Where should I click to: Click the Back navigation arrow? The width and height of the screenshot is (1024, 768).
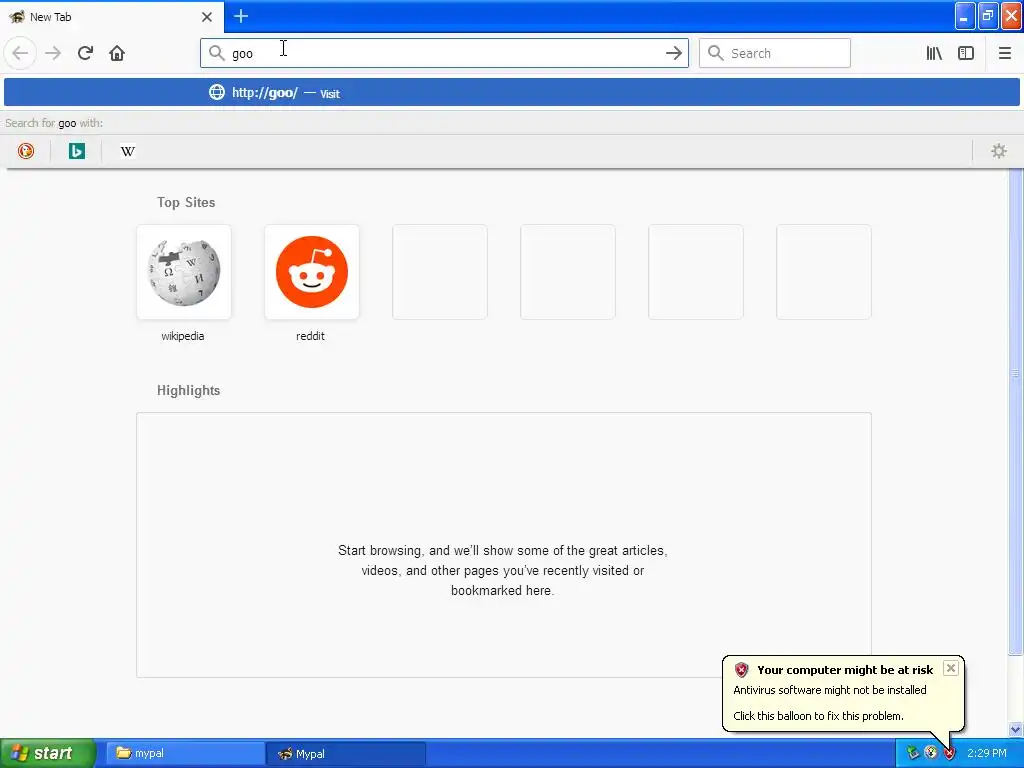point(20,53)
